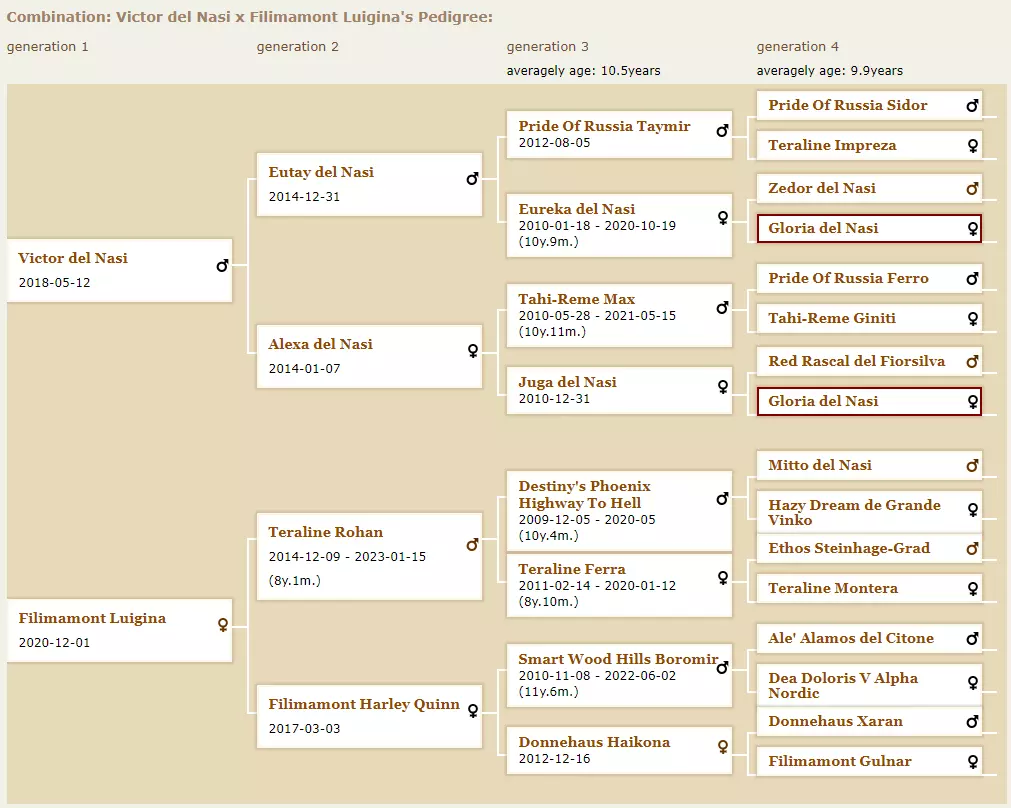Click the male icon beside Tahi-Reme Max
The height and width of the screenshot is (808, 1011).
point(723,308)
